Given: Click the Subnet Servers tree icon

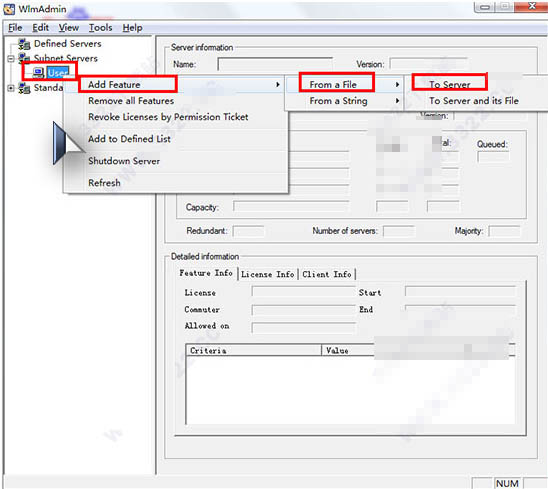Looking at the screenshot, I should tap(24, 58).
